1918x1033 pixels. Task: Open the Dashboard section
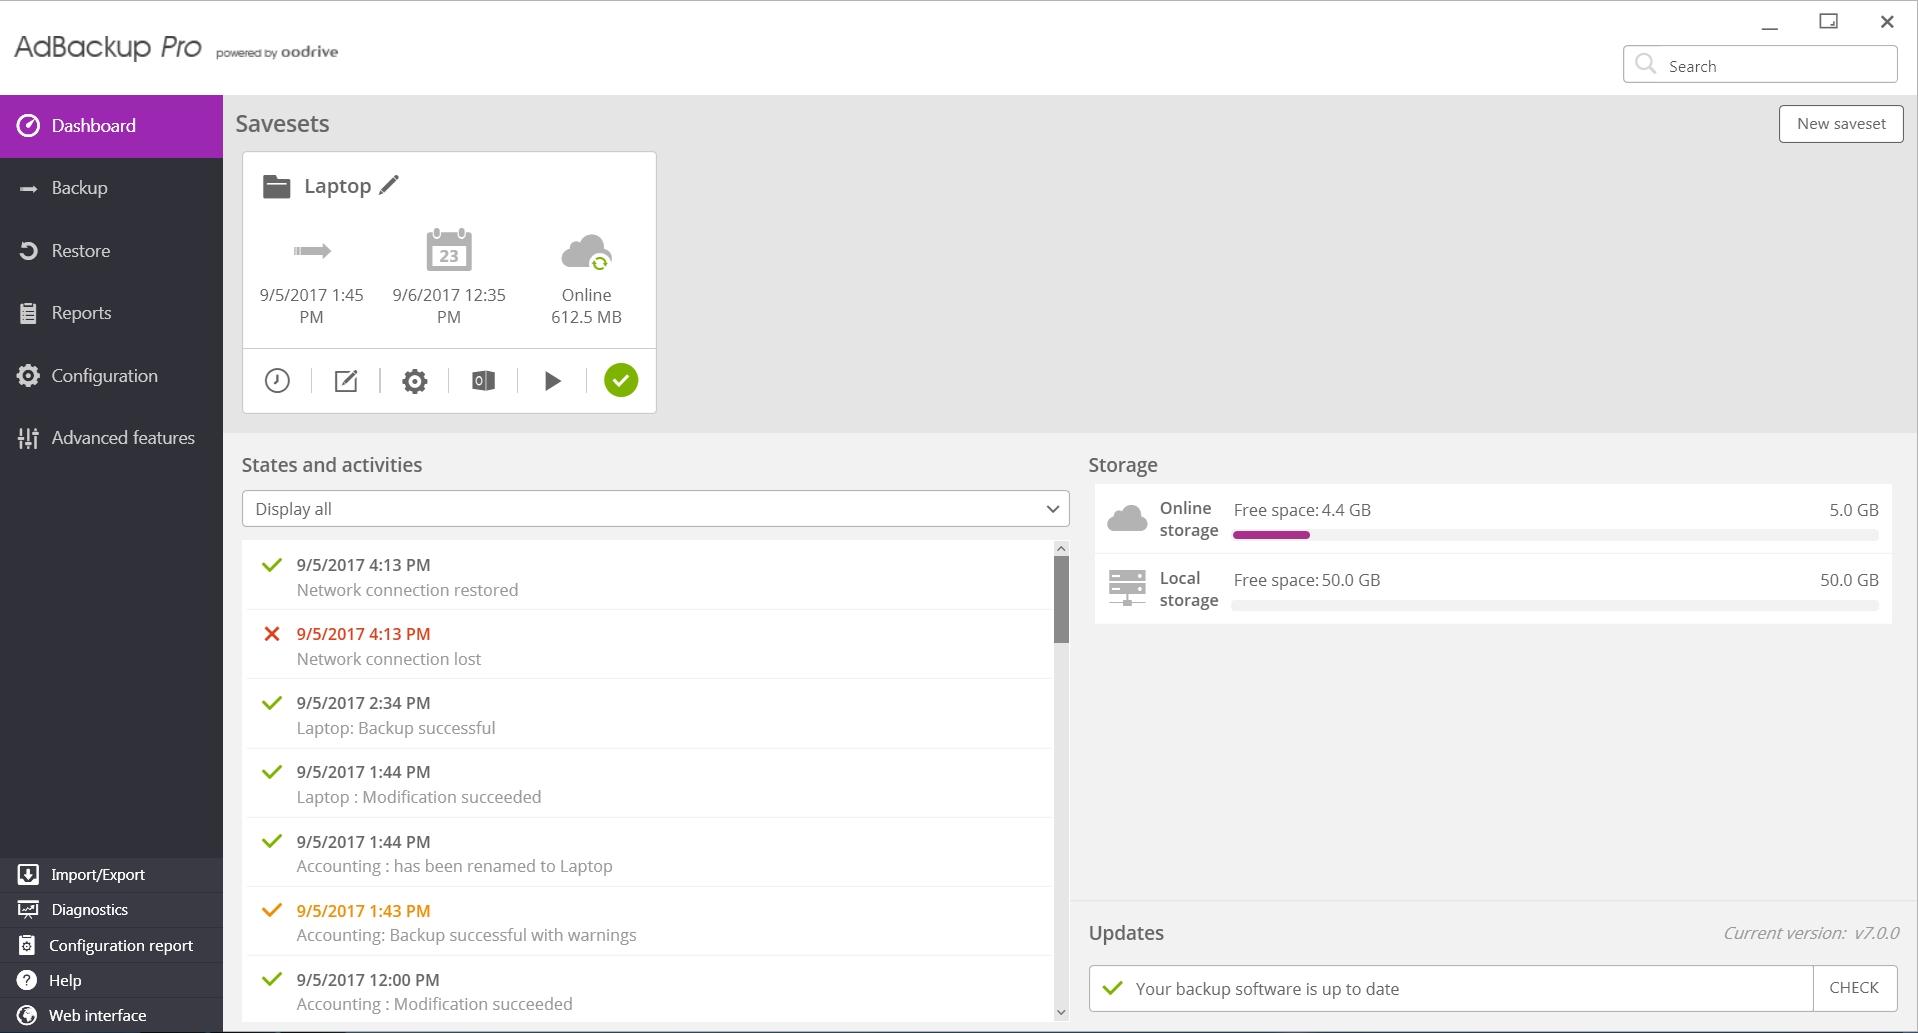111,126
